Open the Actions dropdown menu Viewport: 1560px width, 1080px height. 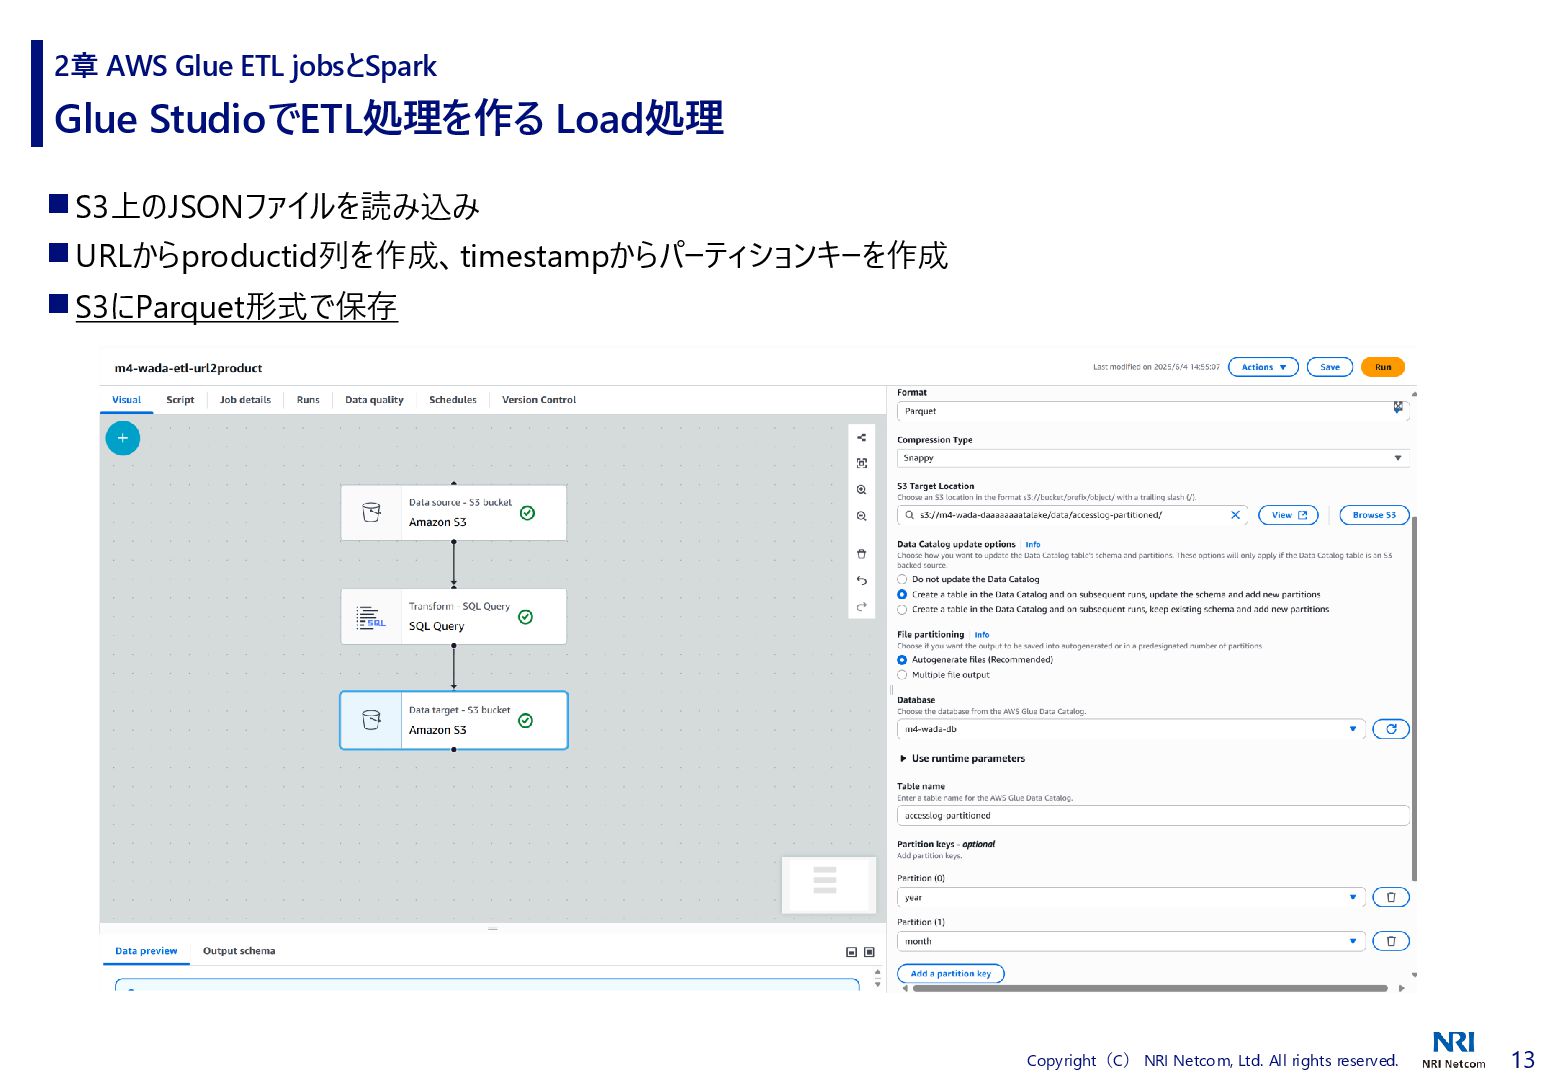[1263, 367]
